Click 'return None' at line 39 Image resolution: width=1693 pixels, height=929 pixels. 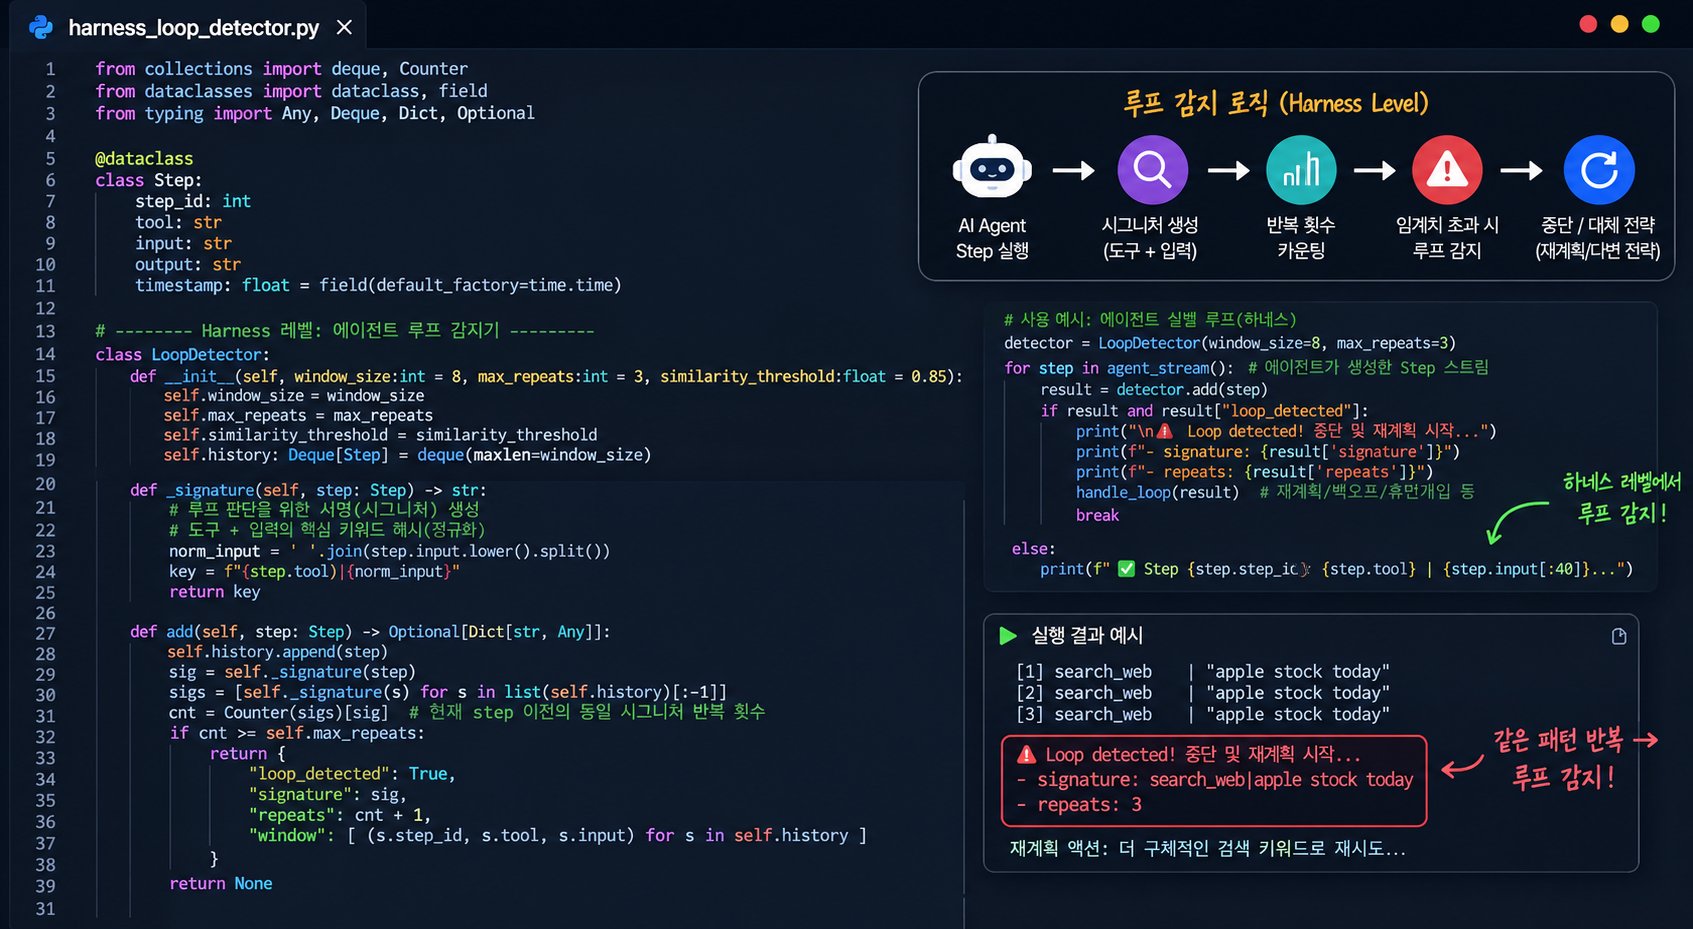pyautogui.click(x=220, y=884)
